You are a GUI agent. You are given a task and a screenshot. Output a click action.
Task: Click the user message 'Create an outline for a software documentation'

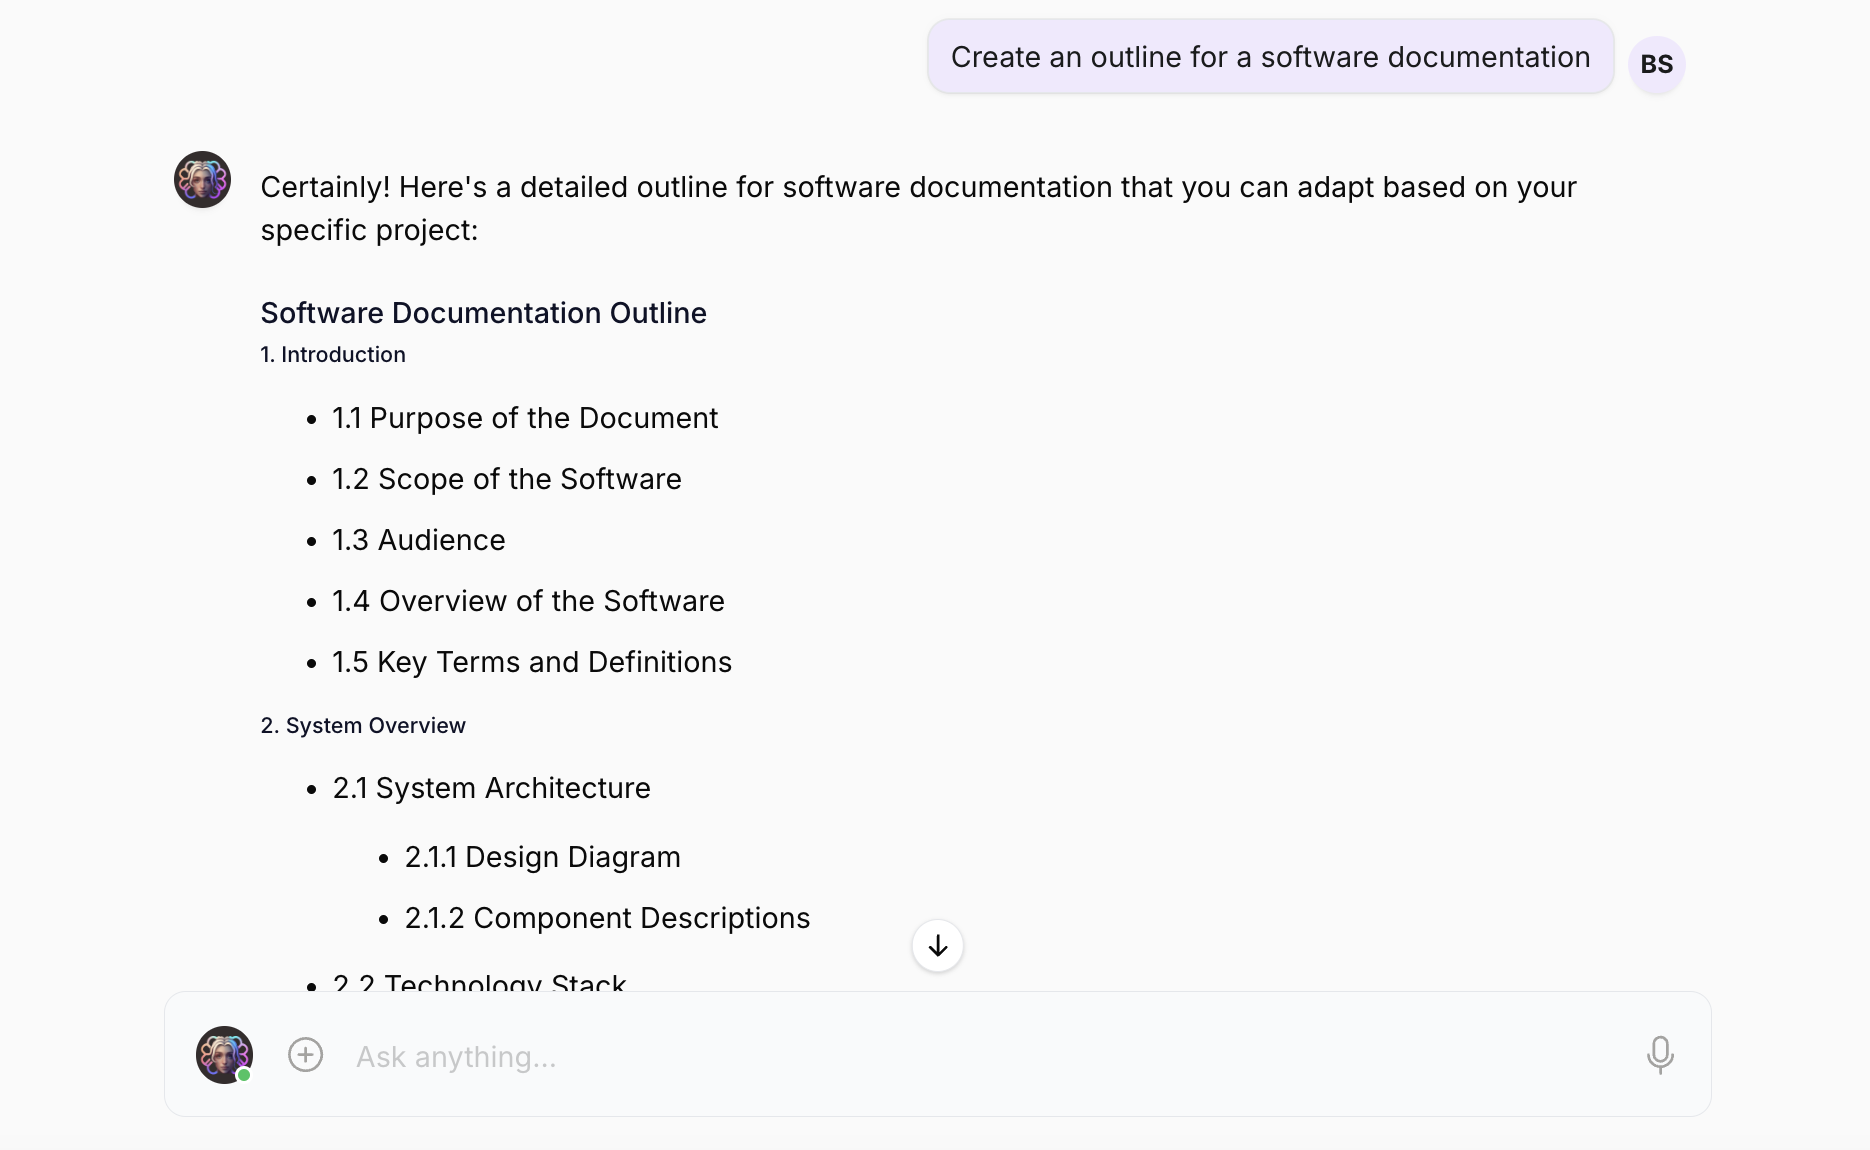pyautogui.click(x=1270, y=57)
